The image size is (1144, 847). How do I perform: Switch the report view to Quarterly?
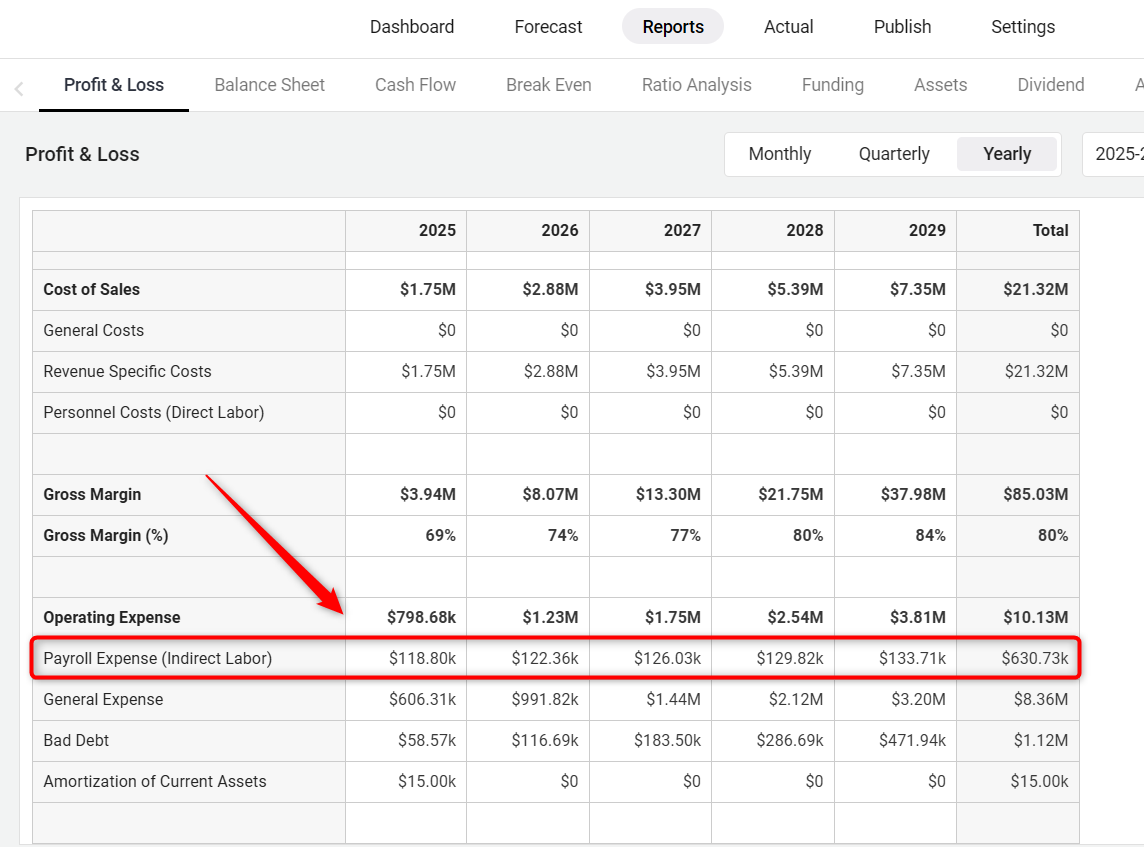click(894, 154)
